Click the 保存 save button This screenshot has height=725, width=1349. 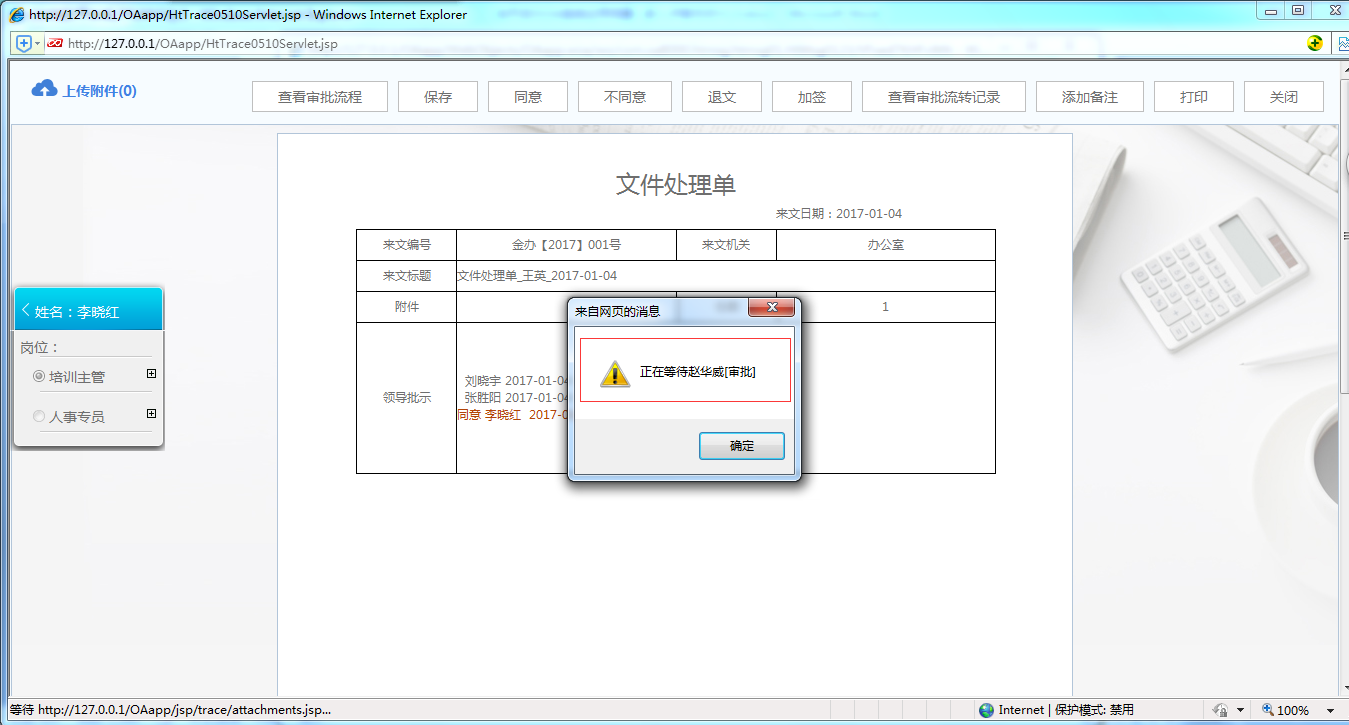click(x=438, y=97)
